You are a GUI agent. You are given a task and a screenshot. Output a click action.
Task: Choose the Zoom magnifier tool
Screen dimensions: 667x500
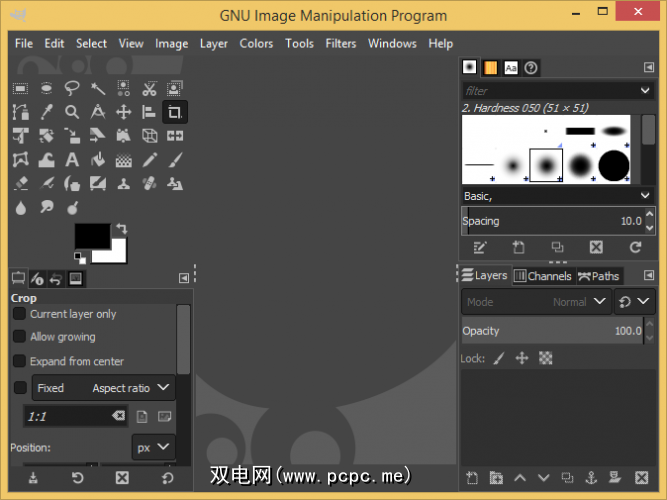tap(72, 112)
